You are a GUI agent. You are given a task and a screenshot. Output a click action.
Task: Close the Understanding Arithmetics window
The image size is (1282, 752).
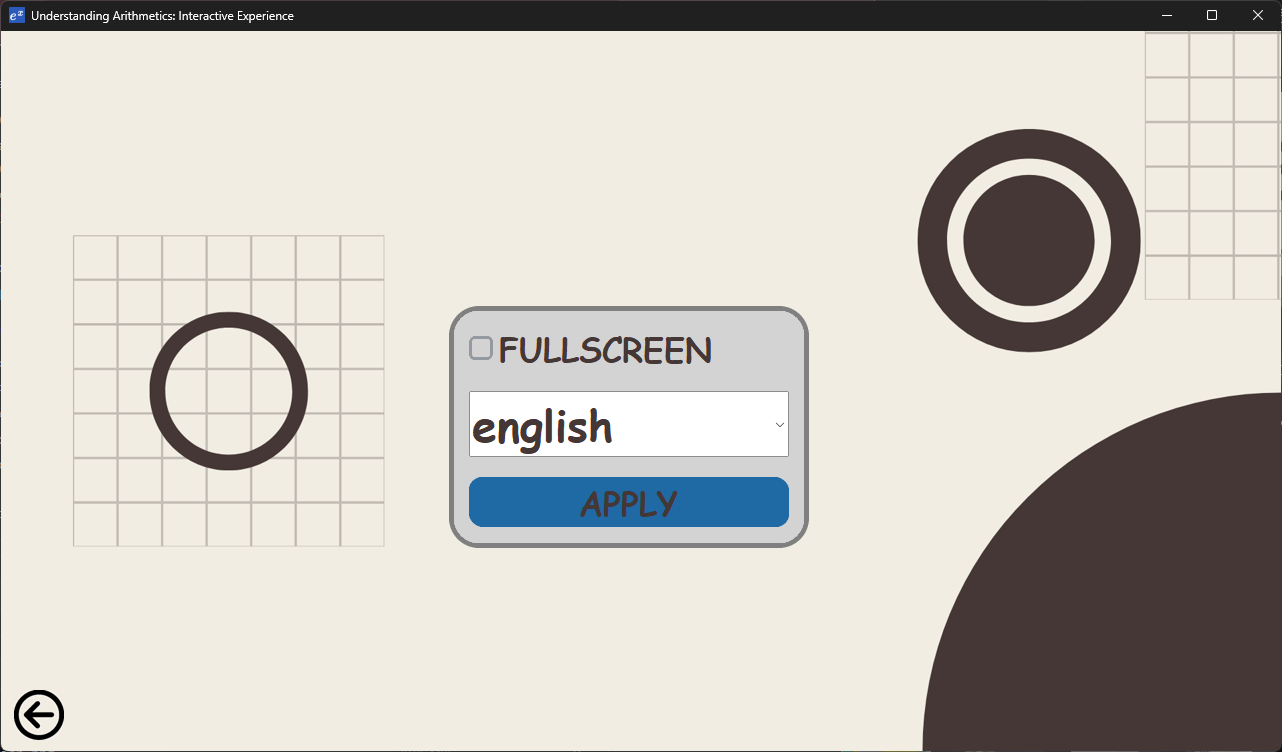click(x=1258, y=15)
